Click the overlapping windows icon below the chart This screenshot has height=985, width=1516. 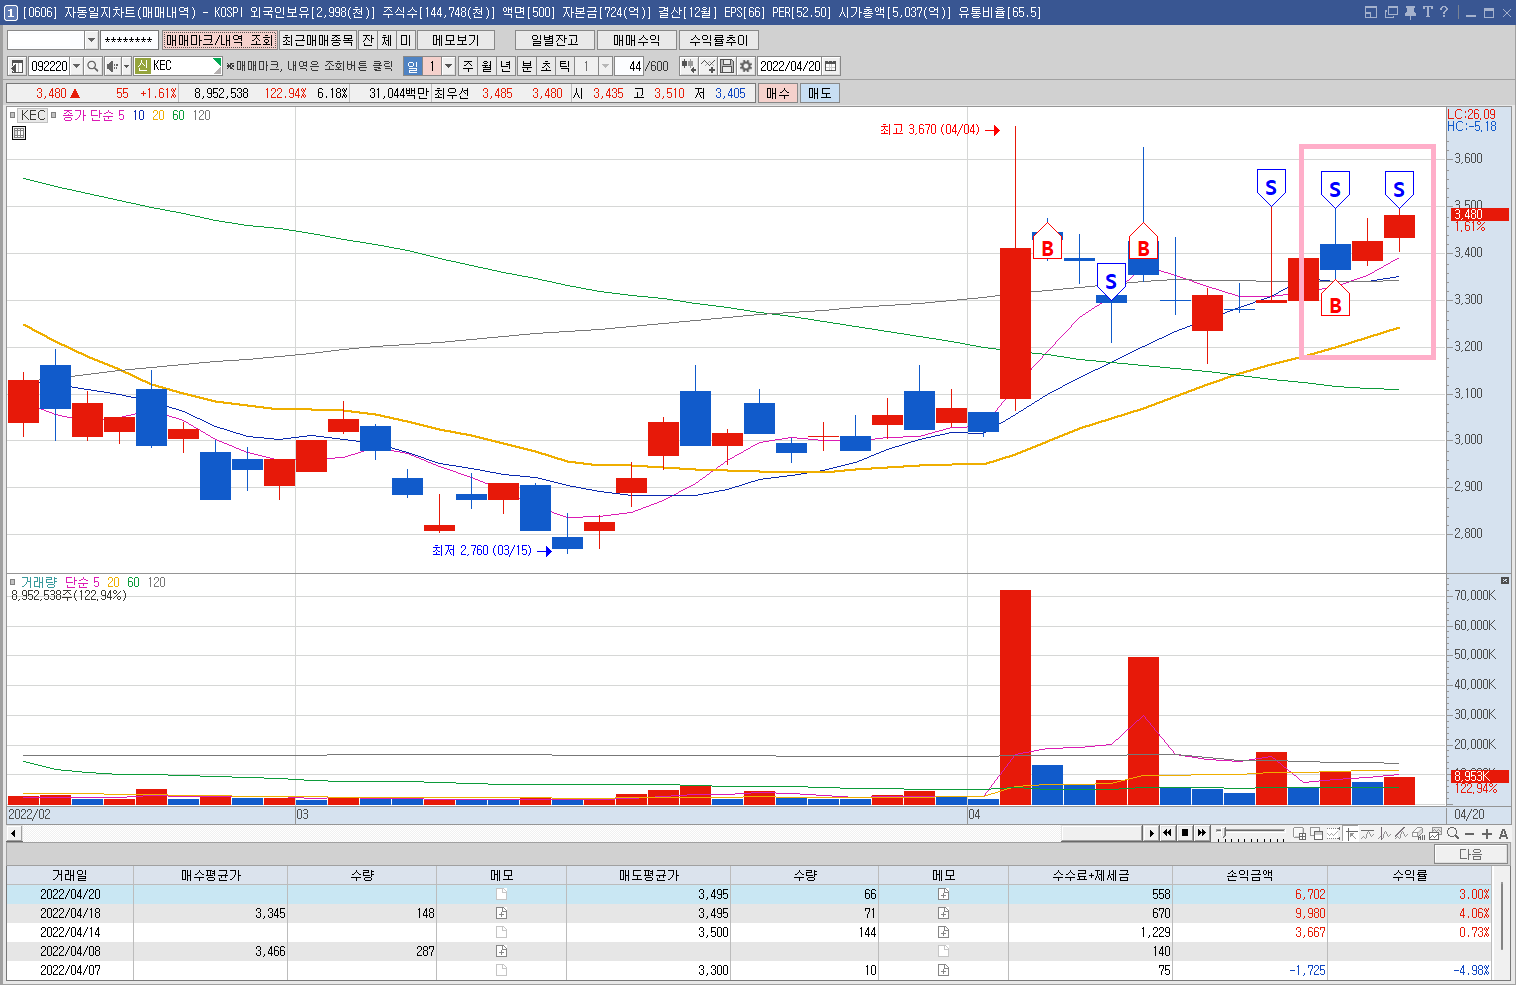tap(1316, 833)
